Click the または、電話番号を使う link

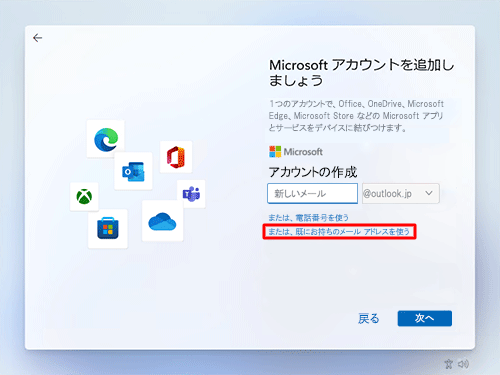[309, 218]
